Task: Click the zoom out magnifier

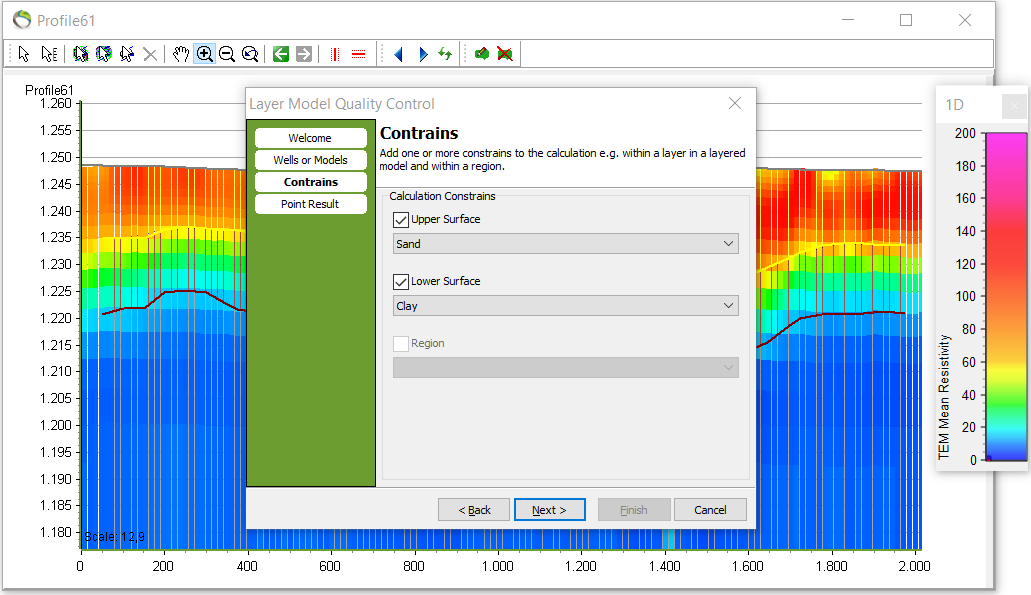Action: coord(227,54)
